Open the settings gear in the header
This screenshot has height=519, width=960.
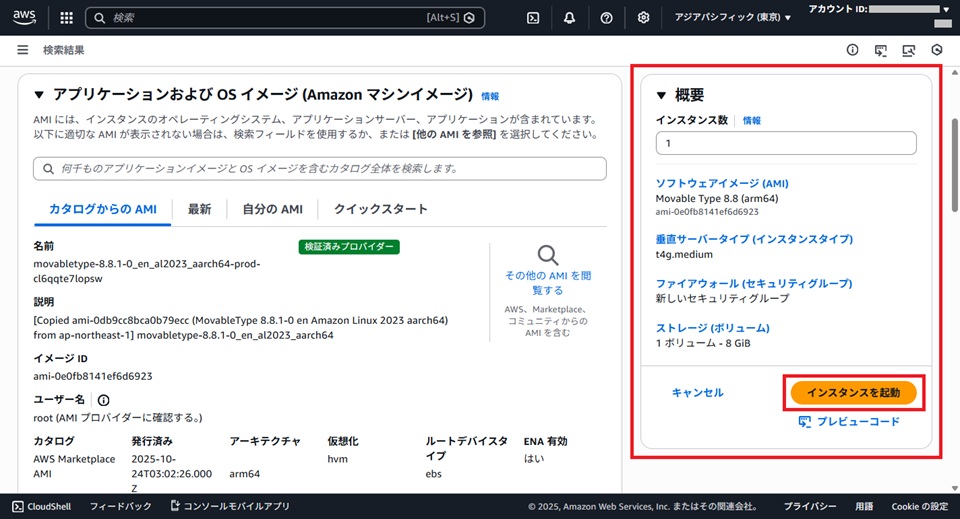643,18
